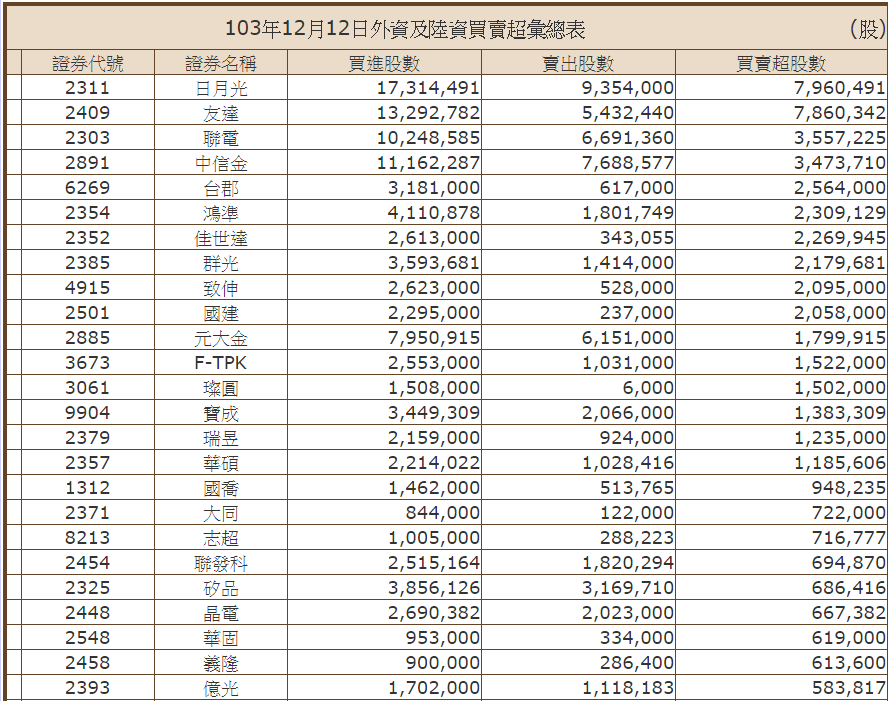Select stock name 群光

tap(221, 264)
